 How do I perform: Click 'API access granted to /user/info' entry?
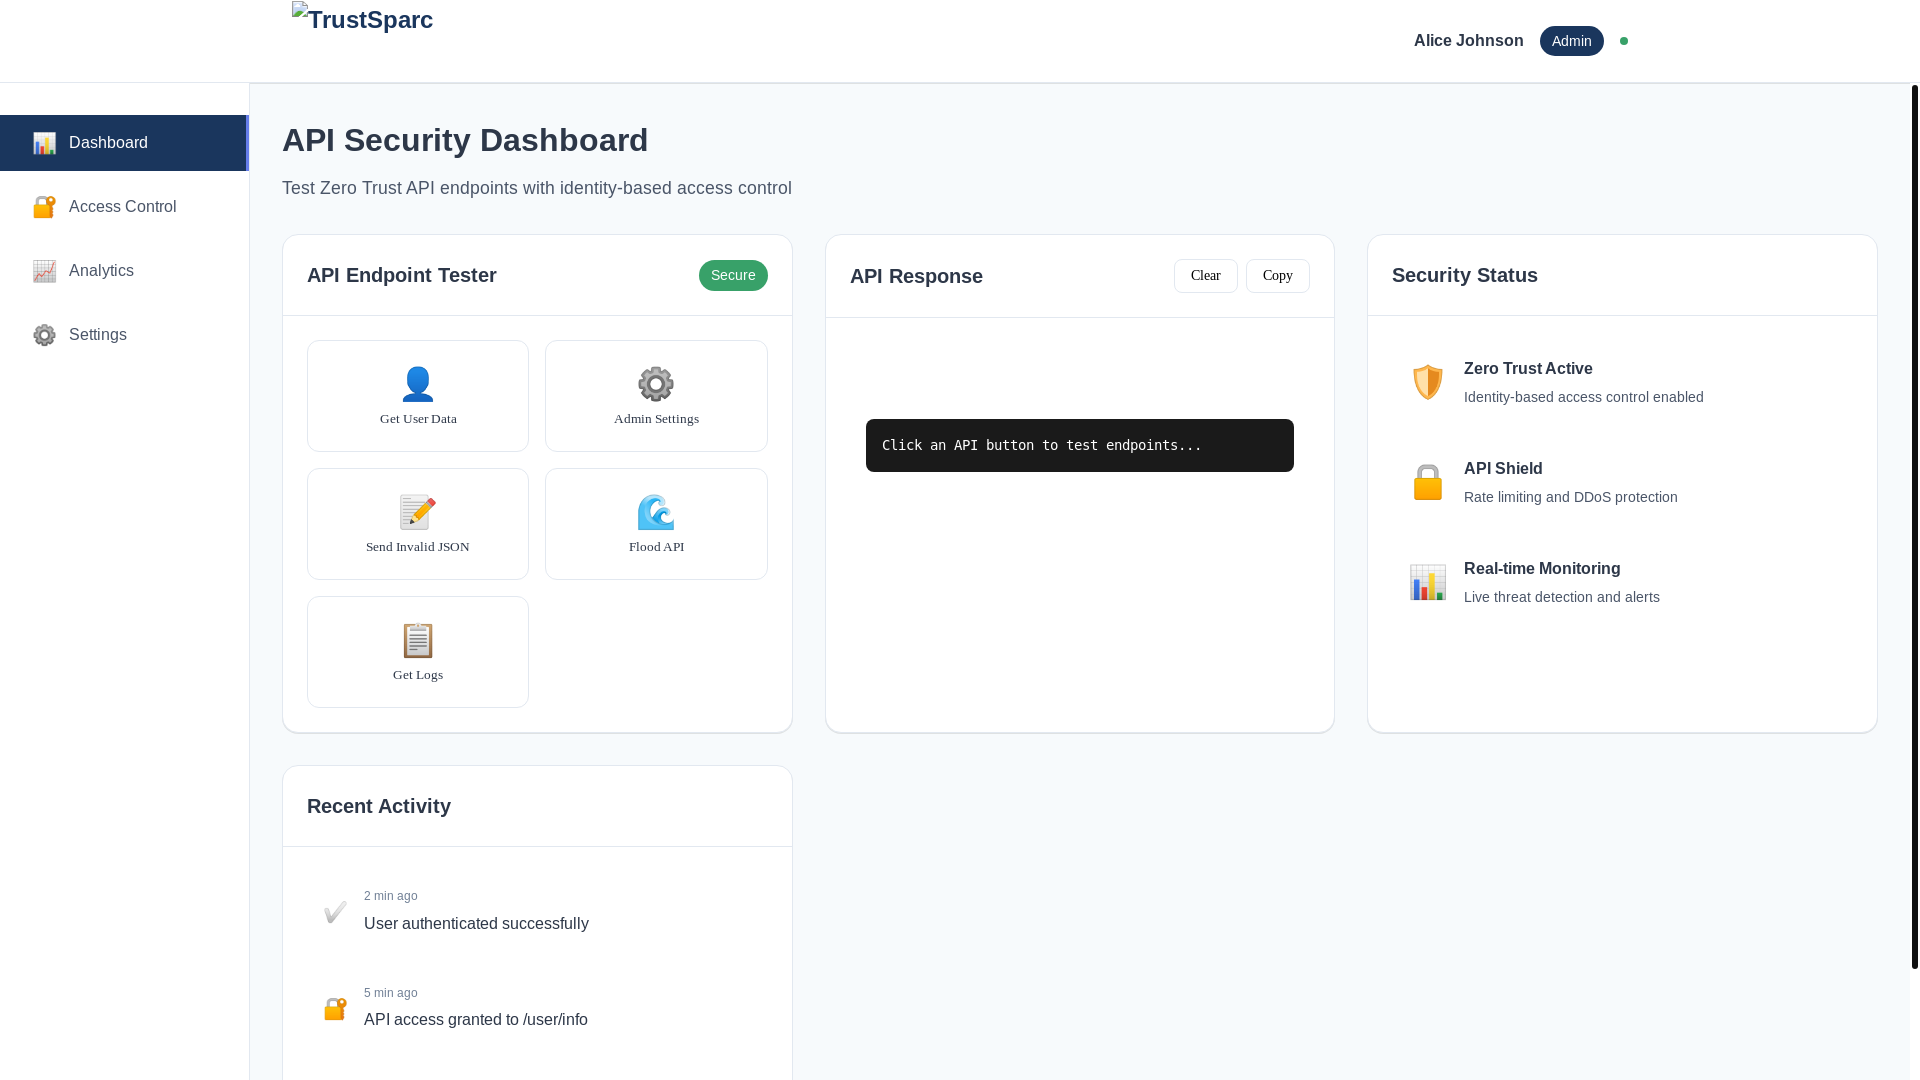coord(476,1020)
